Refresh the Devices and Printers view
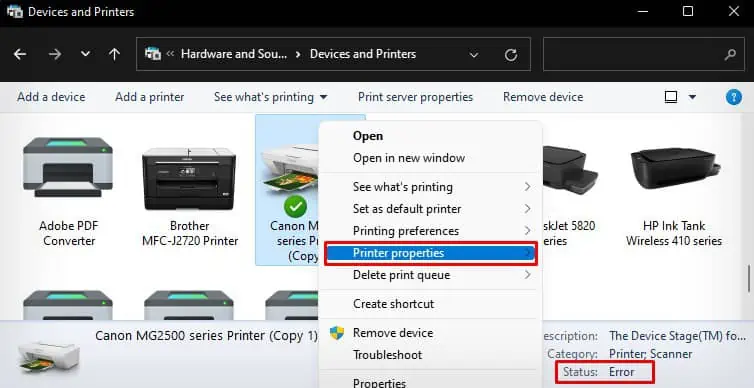Screen dimensions: 754x388 point(511,54)
